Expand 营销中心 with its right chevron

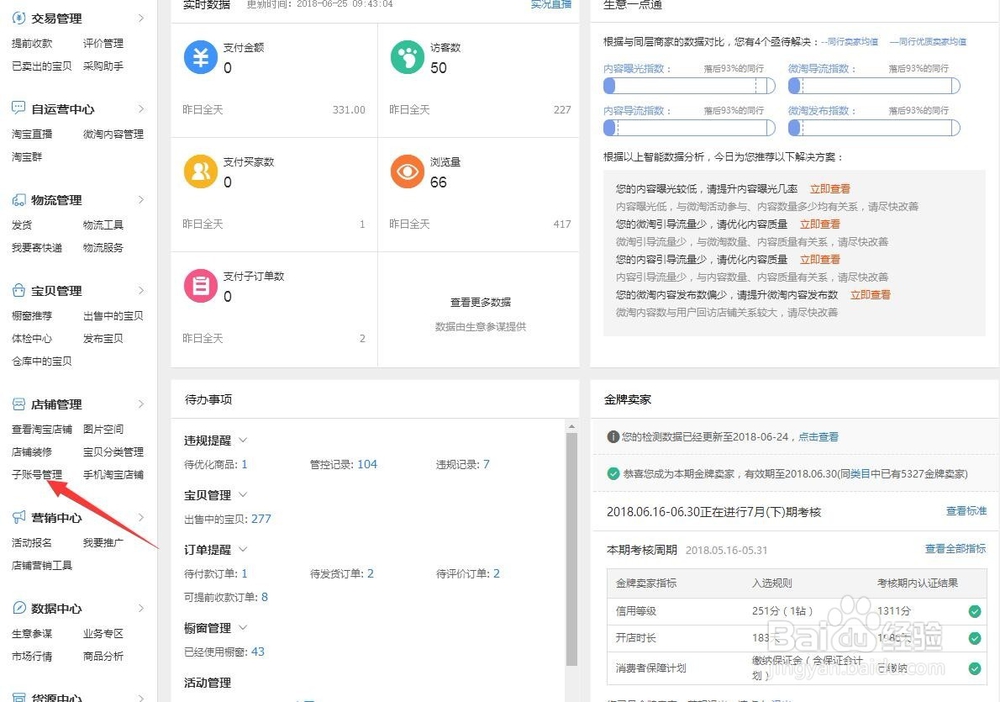[x=141, y=517]
